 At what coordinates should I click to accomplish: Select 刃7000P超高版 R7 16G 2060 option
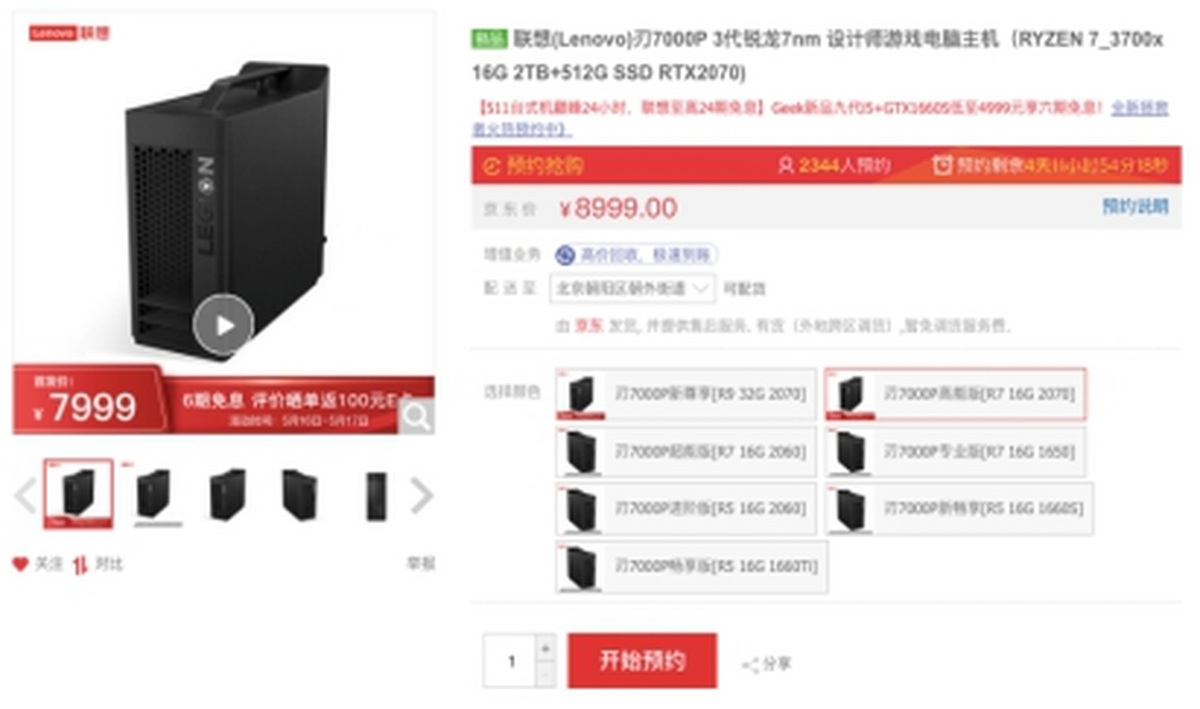(686, 452)
